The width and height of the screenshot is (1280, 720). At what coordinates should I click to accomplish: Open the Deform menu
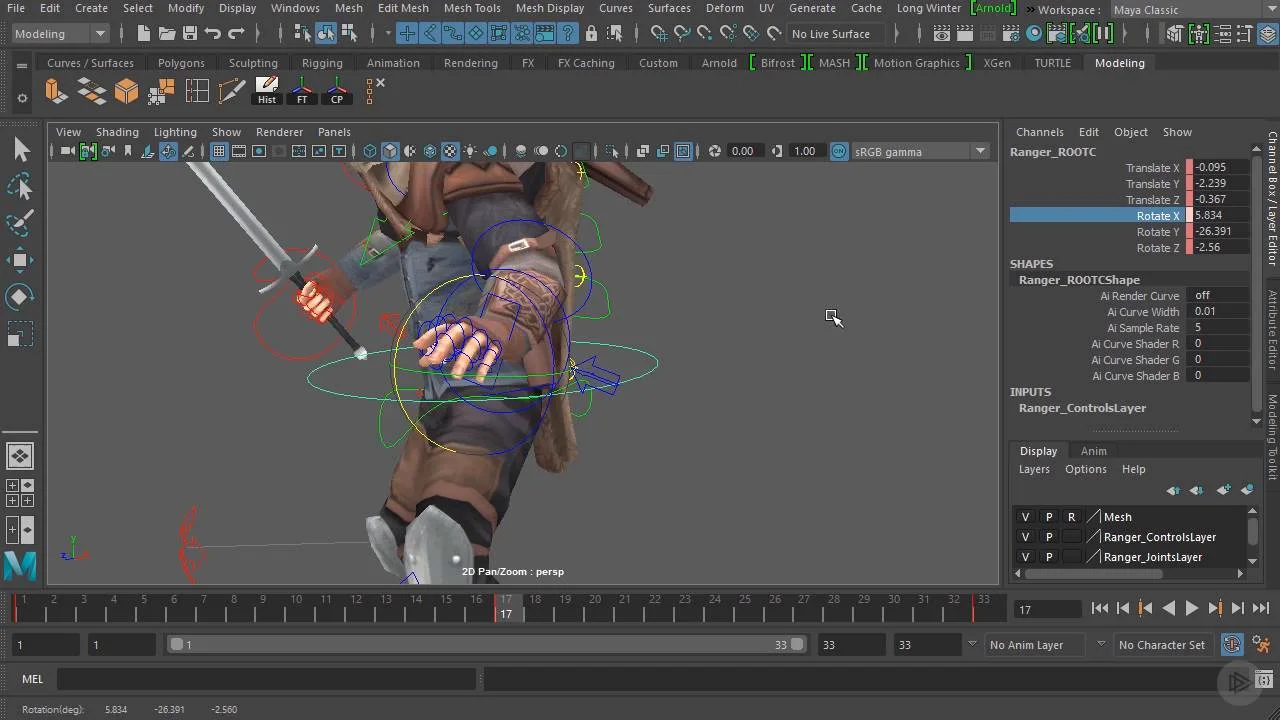tap(724, 8)
